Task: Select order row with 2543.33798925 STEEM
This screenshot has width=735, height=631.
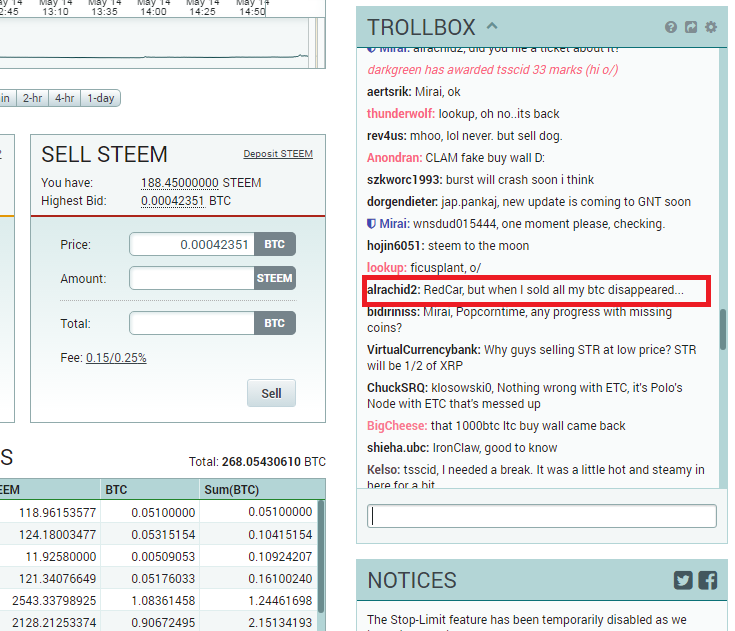Action: (158, 601)
